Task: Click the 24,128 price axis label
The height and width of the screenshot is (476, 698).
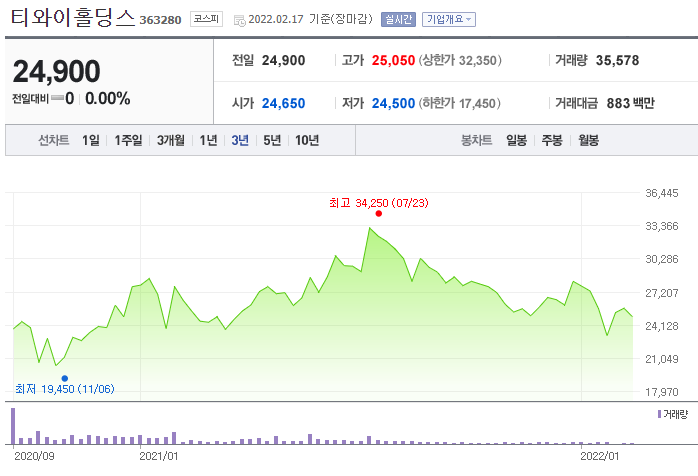Action: click(x=662, y=326)
